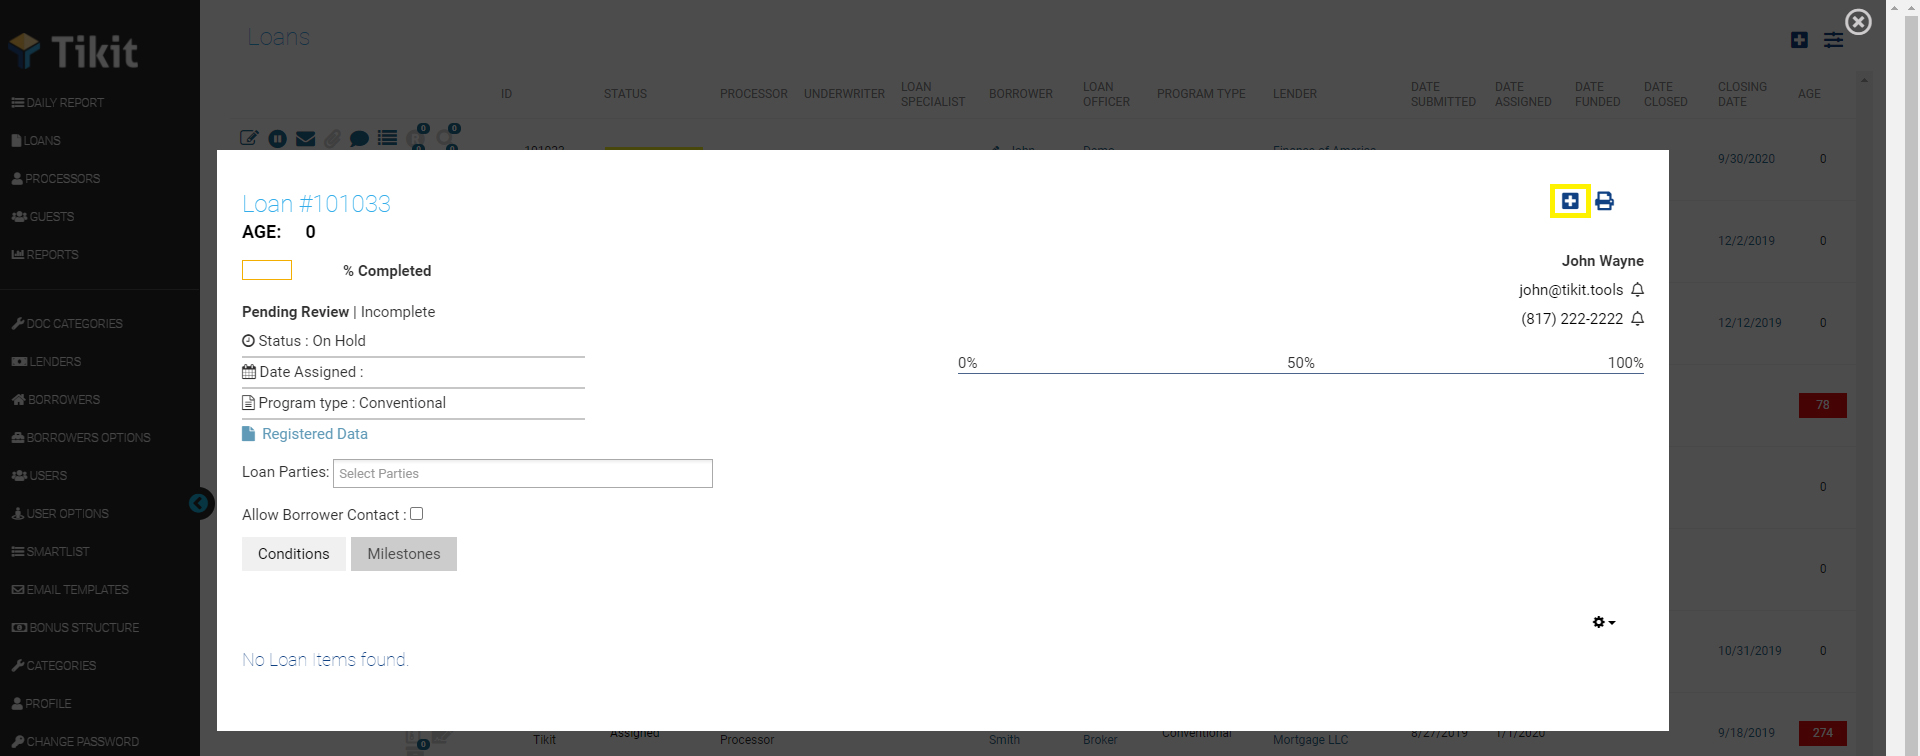Screen dimensions: 1920x756
Task: Click the list icon on loan row
Action: click(388, 138)
